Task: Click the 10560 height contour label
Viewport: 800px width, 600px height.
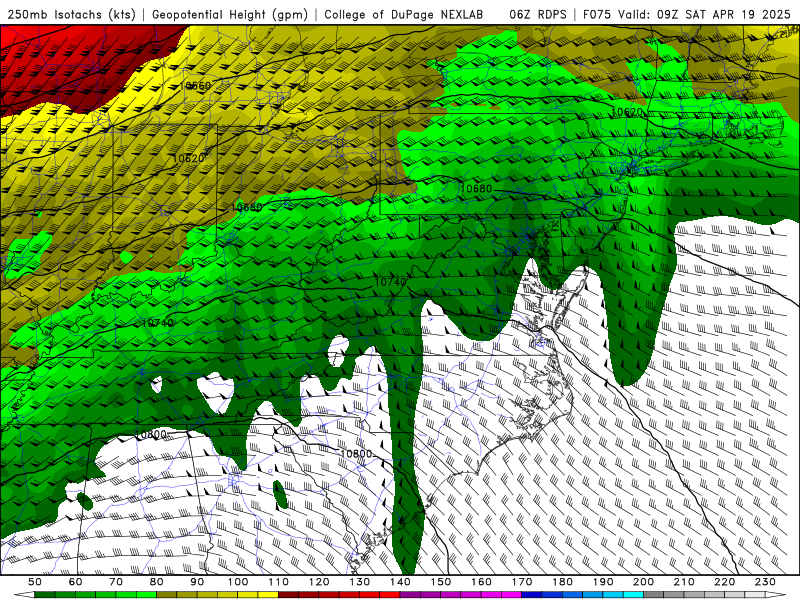Action: (195, 86)
